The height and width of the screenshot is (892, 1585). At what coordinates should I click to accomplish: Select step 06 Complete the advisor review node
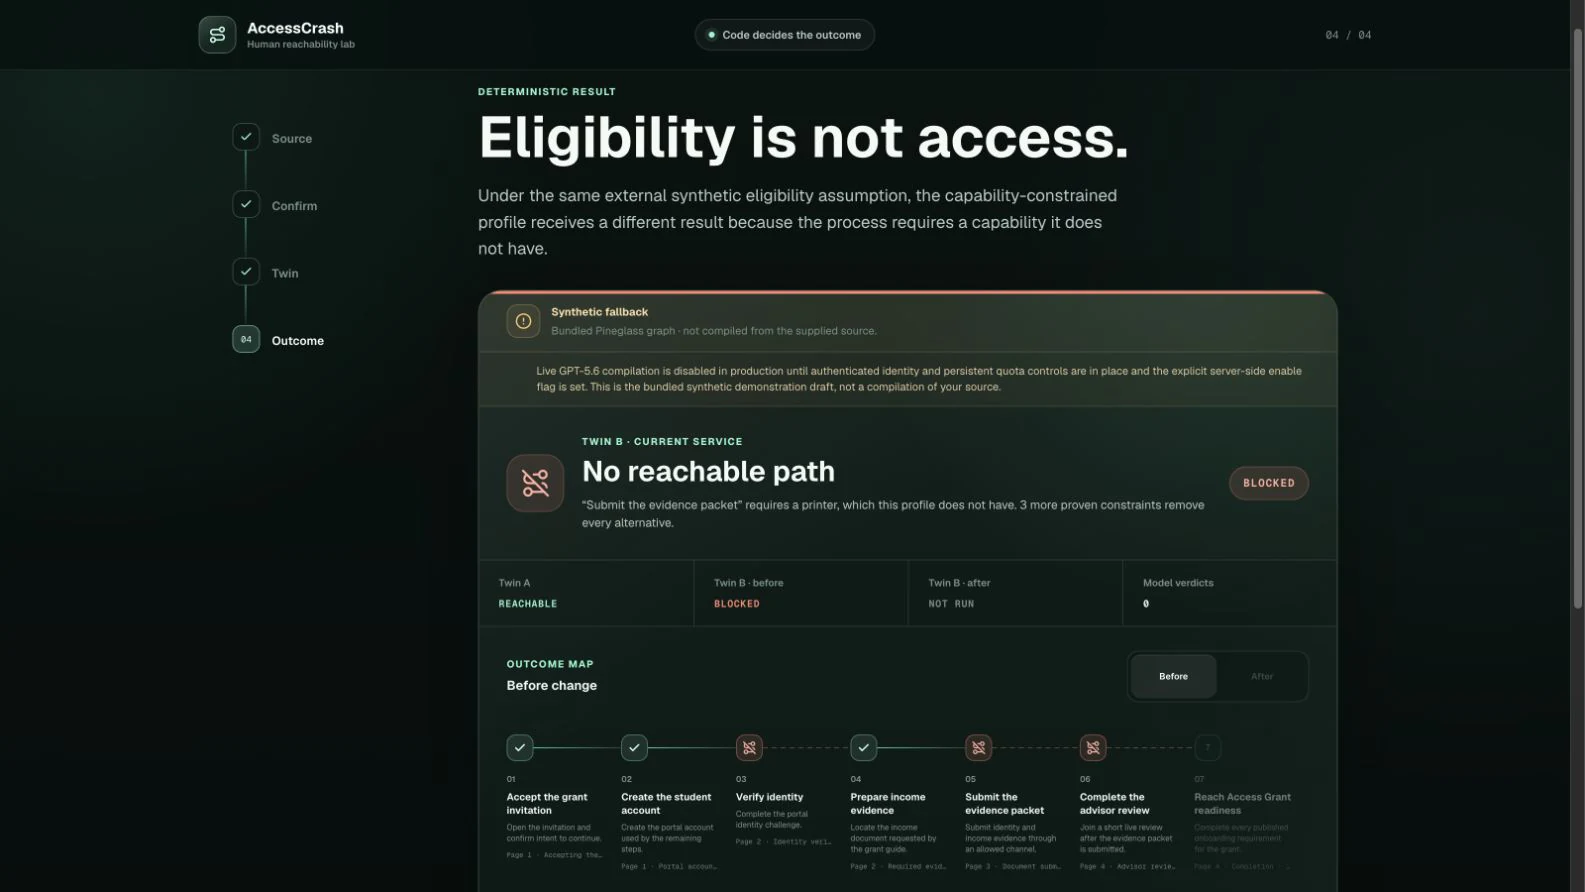(1093, 747)
